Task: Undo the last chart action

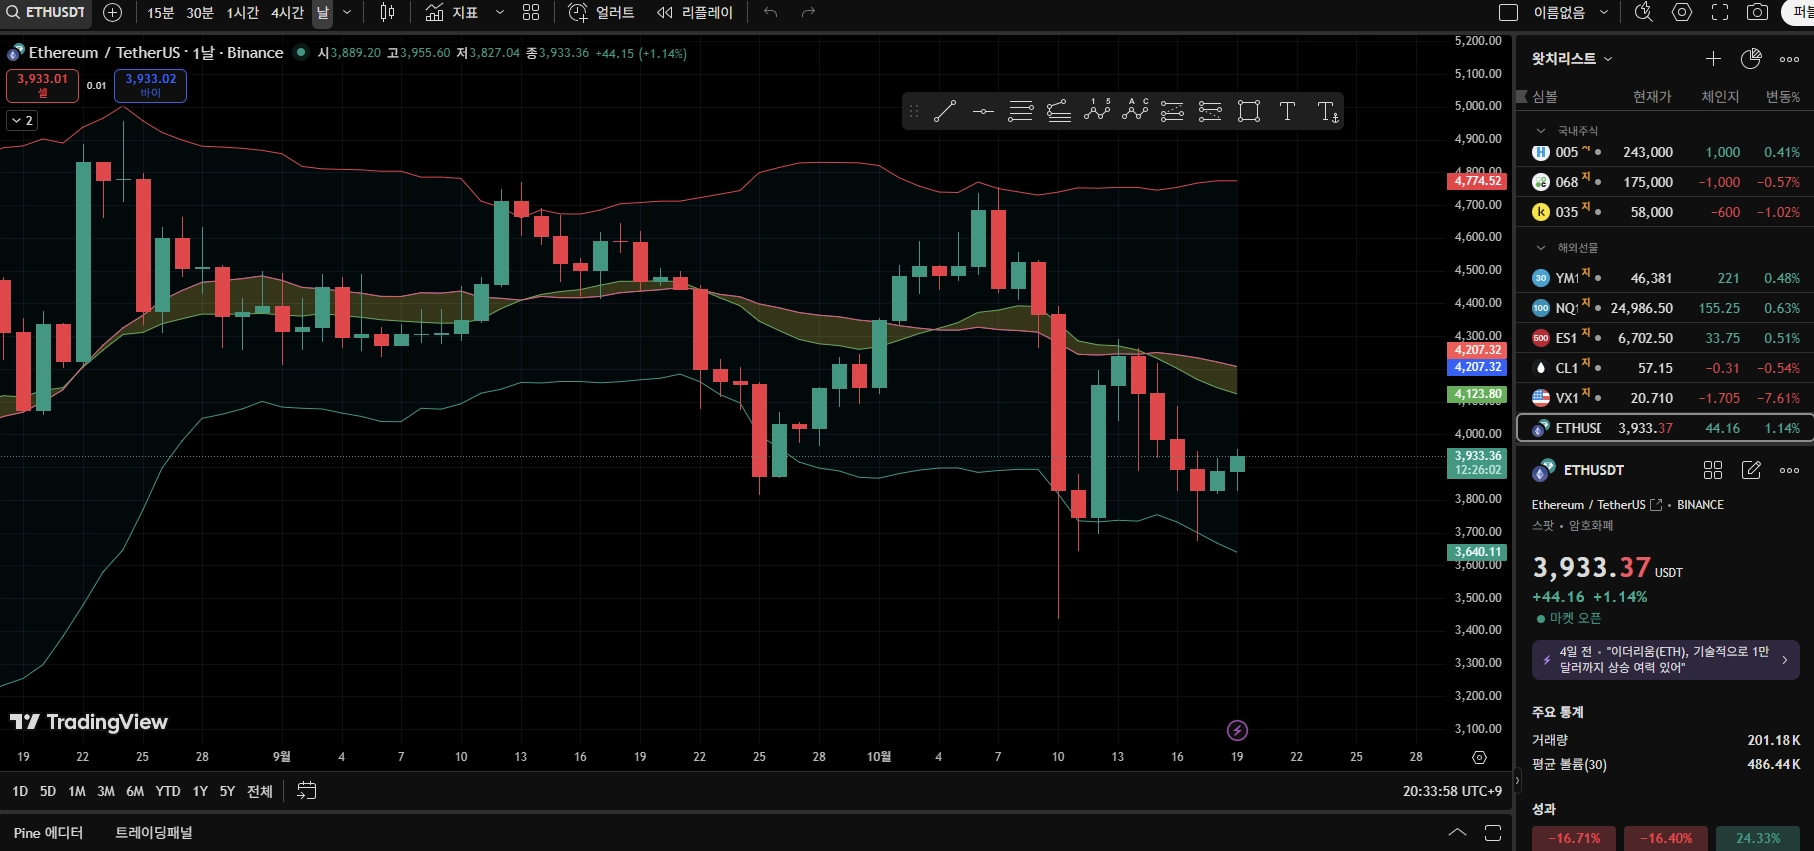Action: (x=770, y=12)
